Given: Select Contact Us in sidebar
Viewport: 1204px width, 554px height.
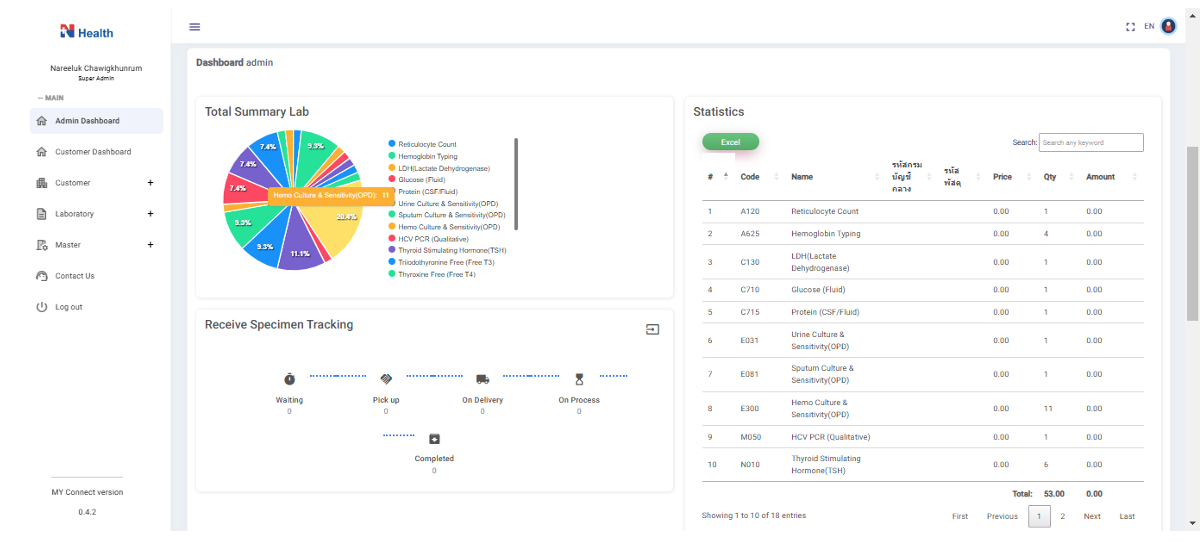Looking at the screenshot, I should (96, 276).
